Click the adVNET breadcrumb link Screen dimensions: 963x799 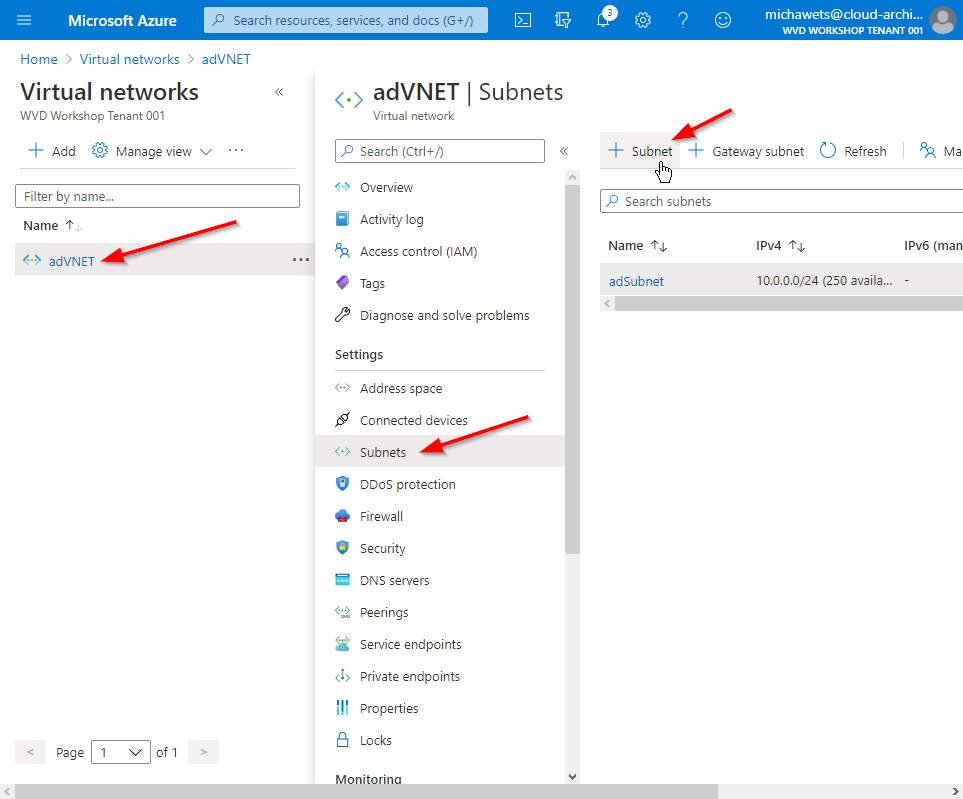pyautogui.click(x=226, y=59)
